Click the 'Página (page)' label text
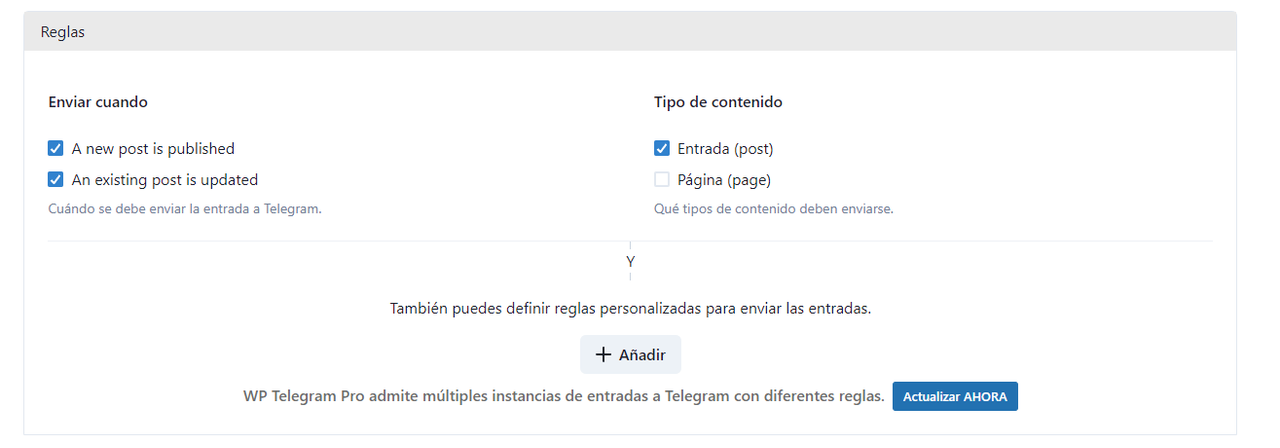This screenshot has height=448, width=1280. [x=725, y=180]
